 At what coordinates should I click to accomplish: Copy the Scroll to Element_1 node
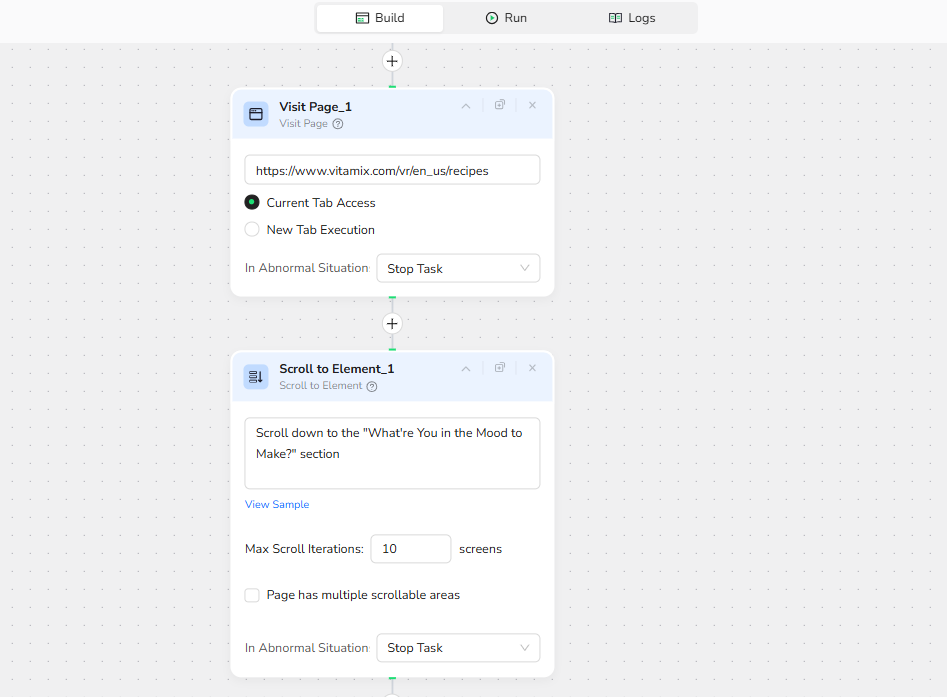[x=500, y=368]
